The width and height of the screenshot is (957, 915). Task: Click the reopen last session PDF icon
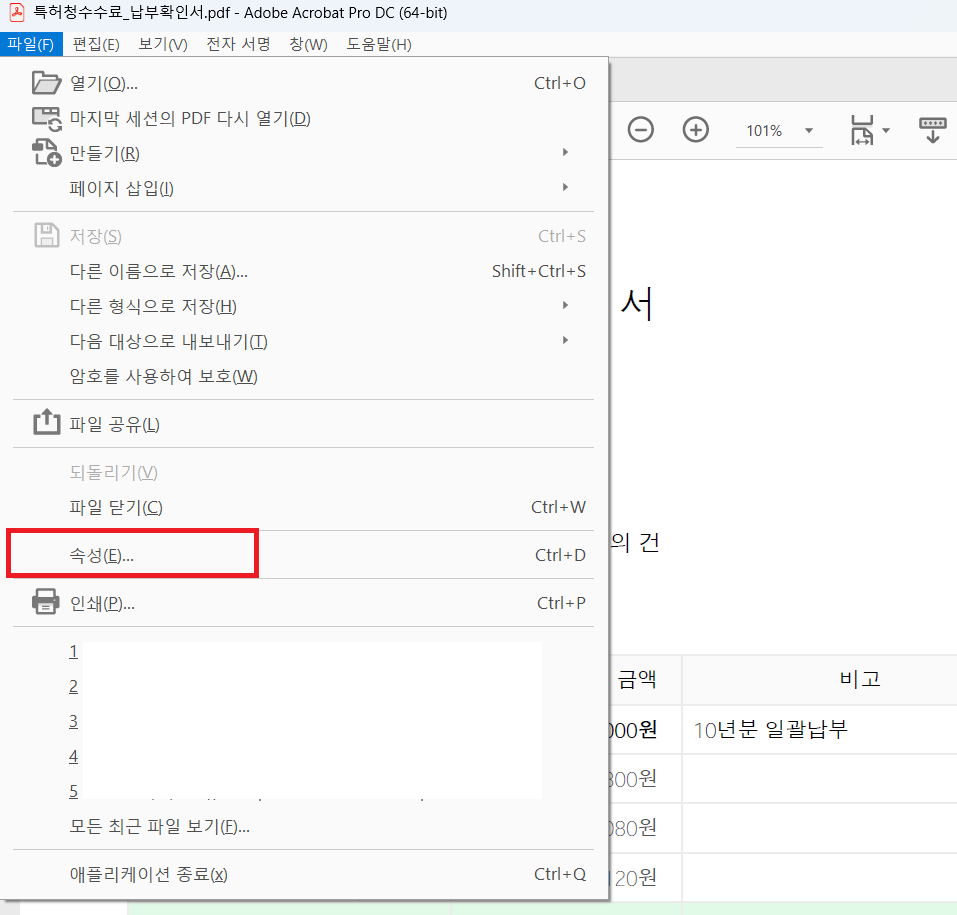[46, 118]
